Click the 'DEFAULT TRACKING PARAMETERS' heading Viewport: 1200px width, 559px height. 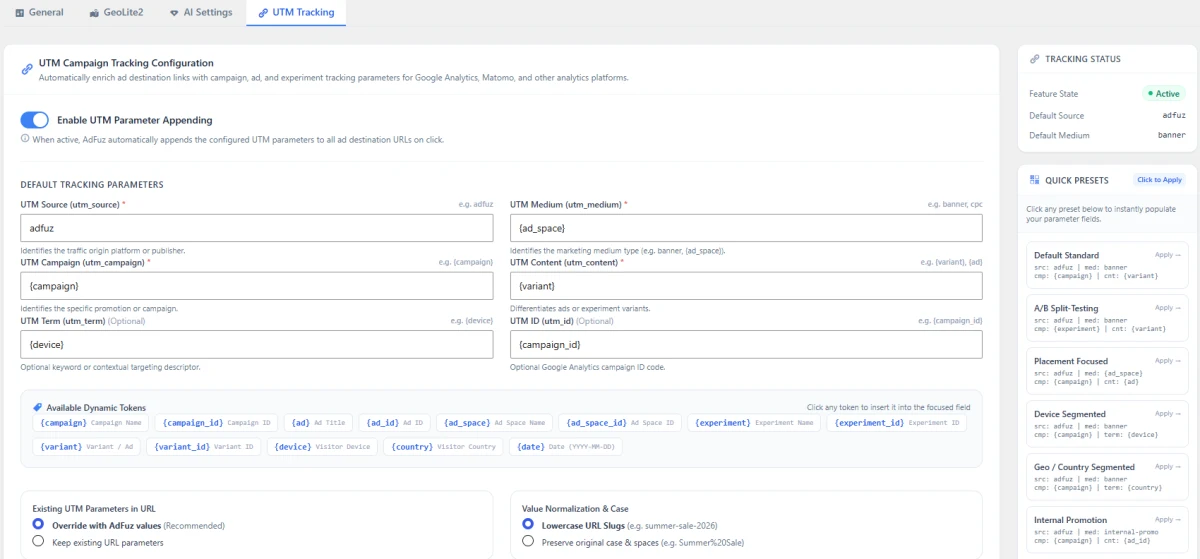(x=92, y=185)
